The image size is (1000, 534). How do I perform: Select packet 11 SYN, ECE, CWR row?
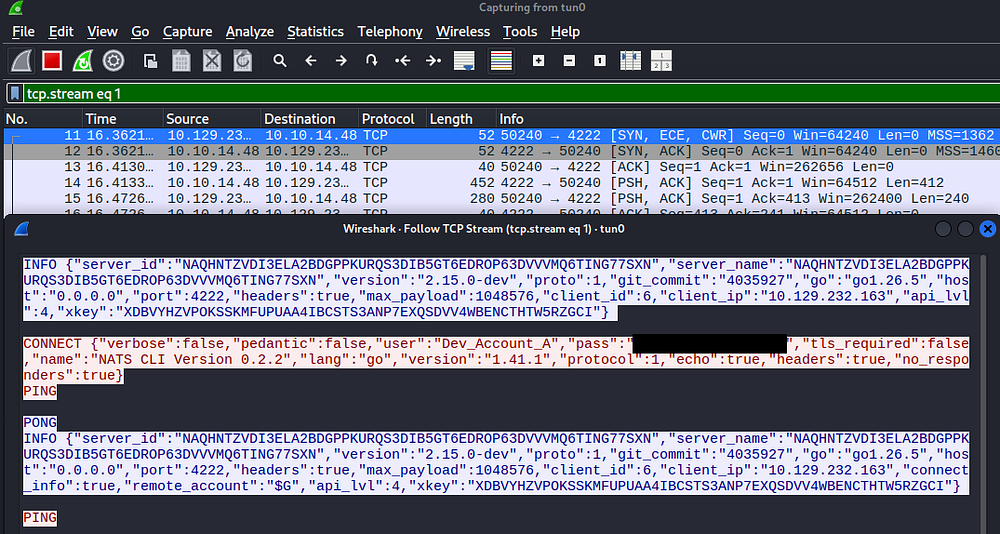tap(501, 135)
